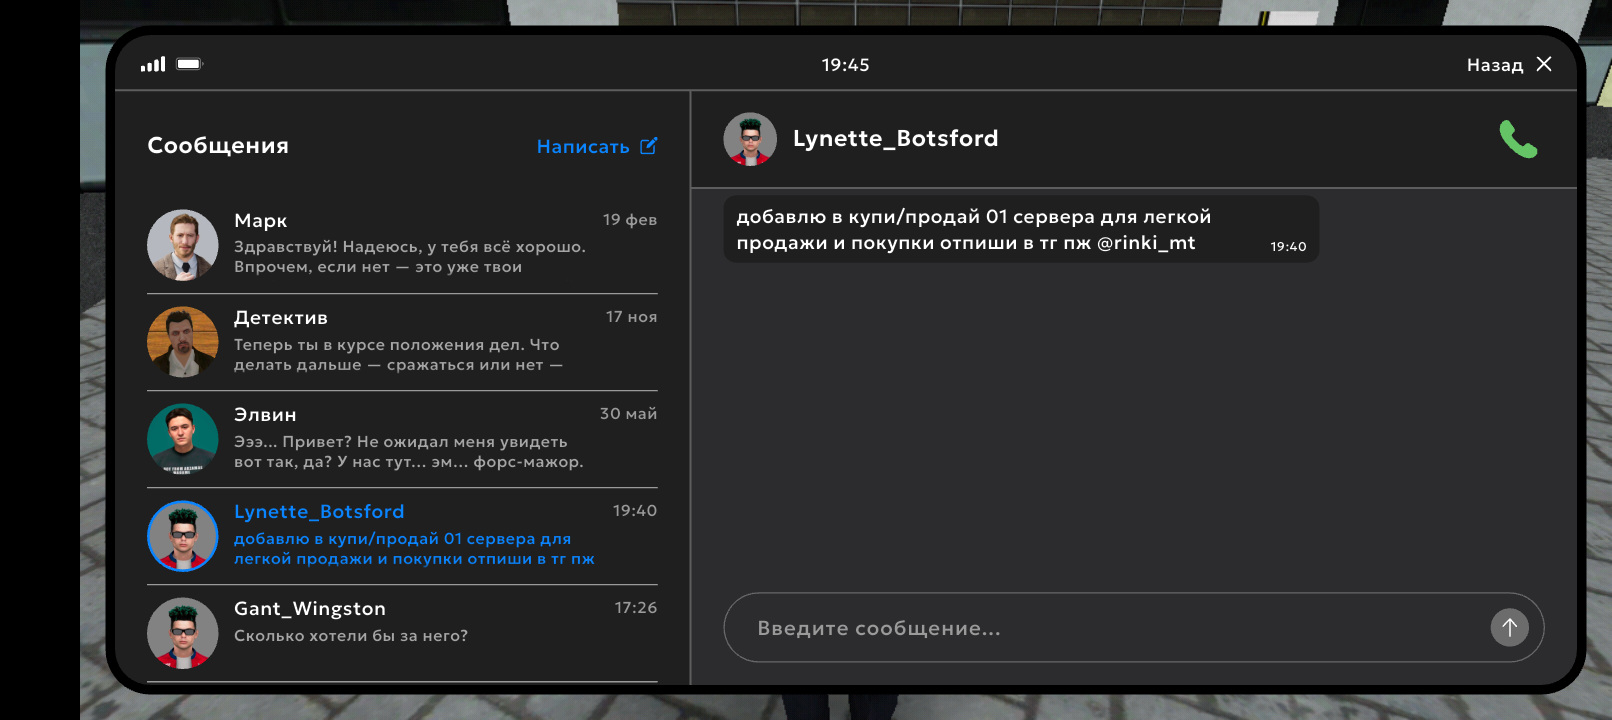The width and height of the screenshot is (1612, 720).
Task: Call Lynette_Botsford with green phone icon
Action: pyautogui.click(x=1518, y=139)
